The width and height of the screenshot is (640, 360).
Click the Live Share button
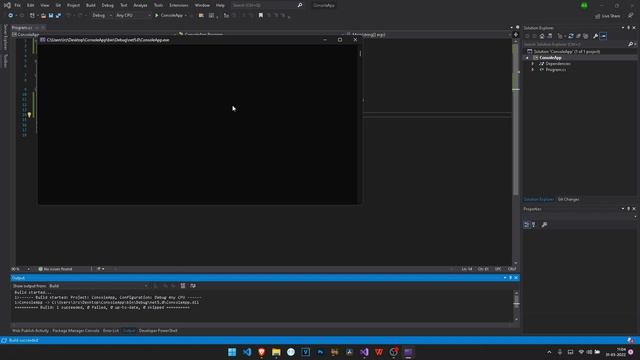[607, 16]
